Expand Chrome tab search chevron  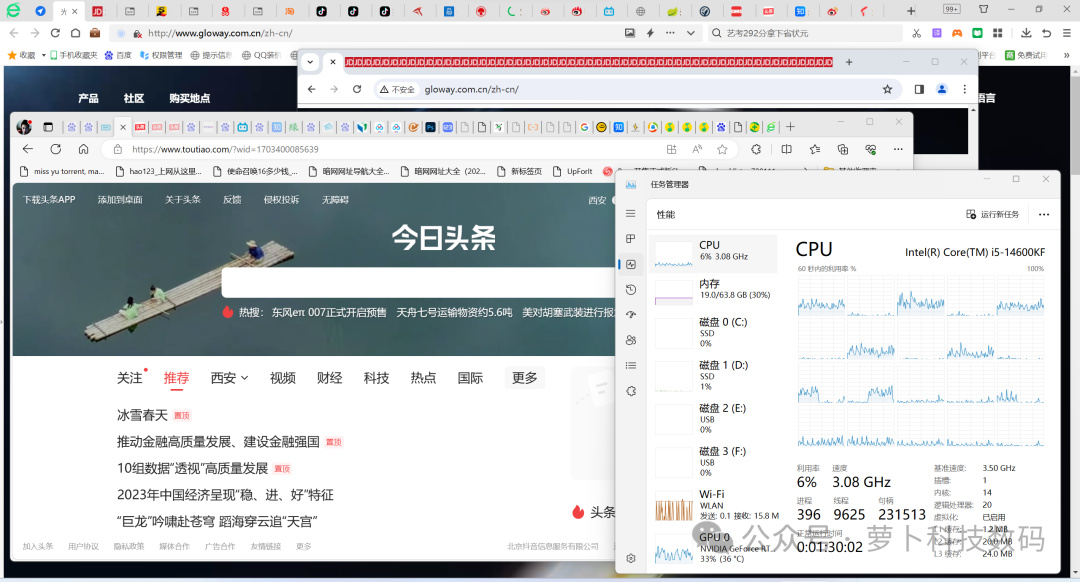[310, 62]
